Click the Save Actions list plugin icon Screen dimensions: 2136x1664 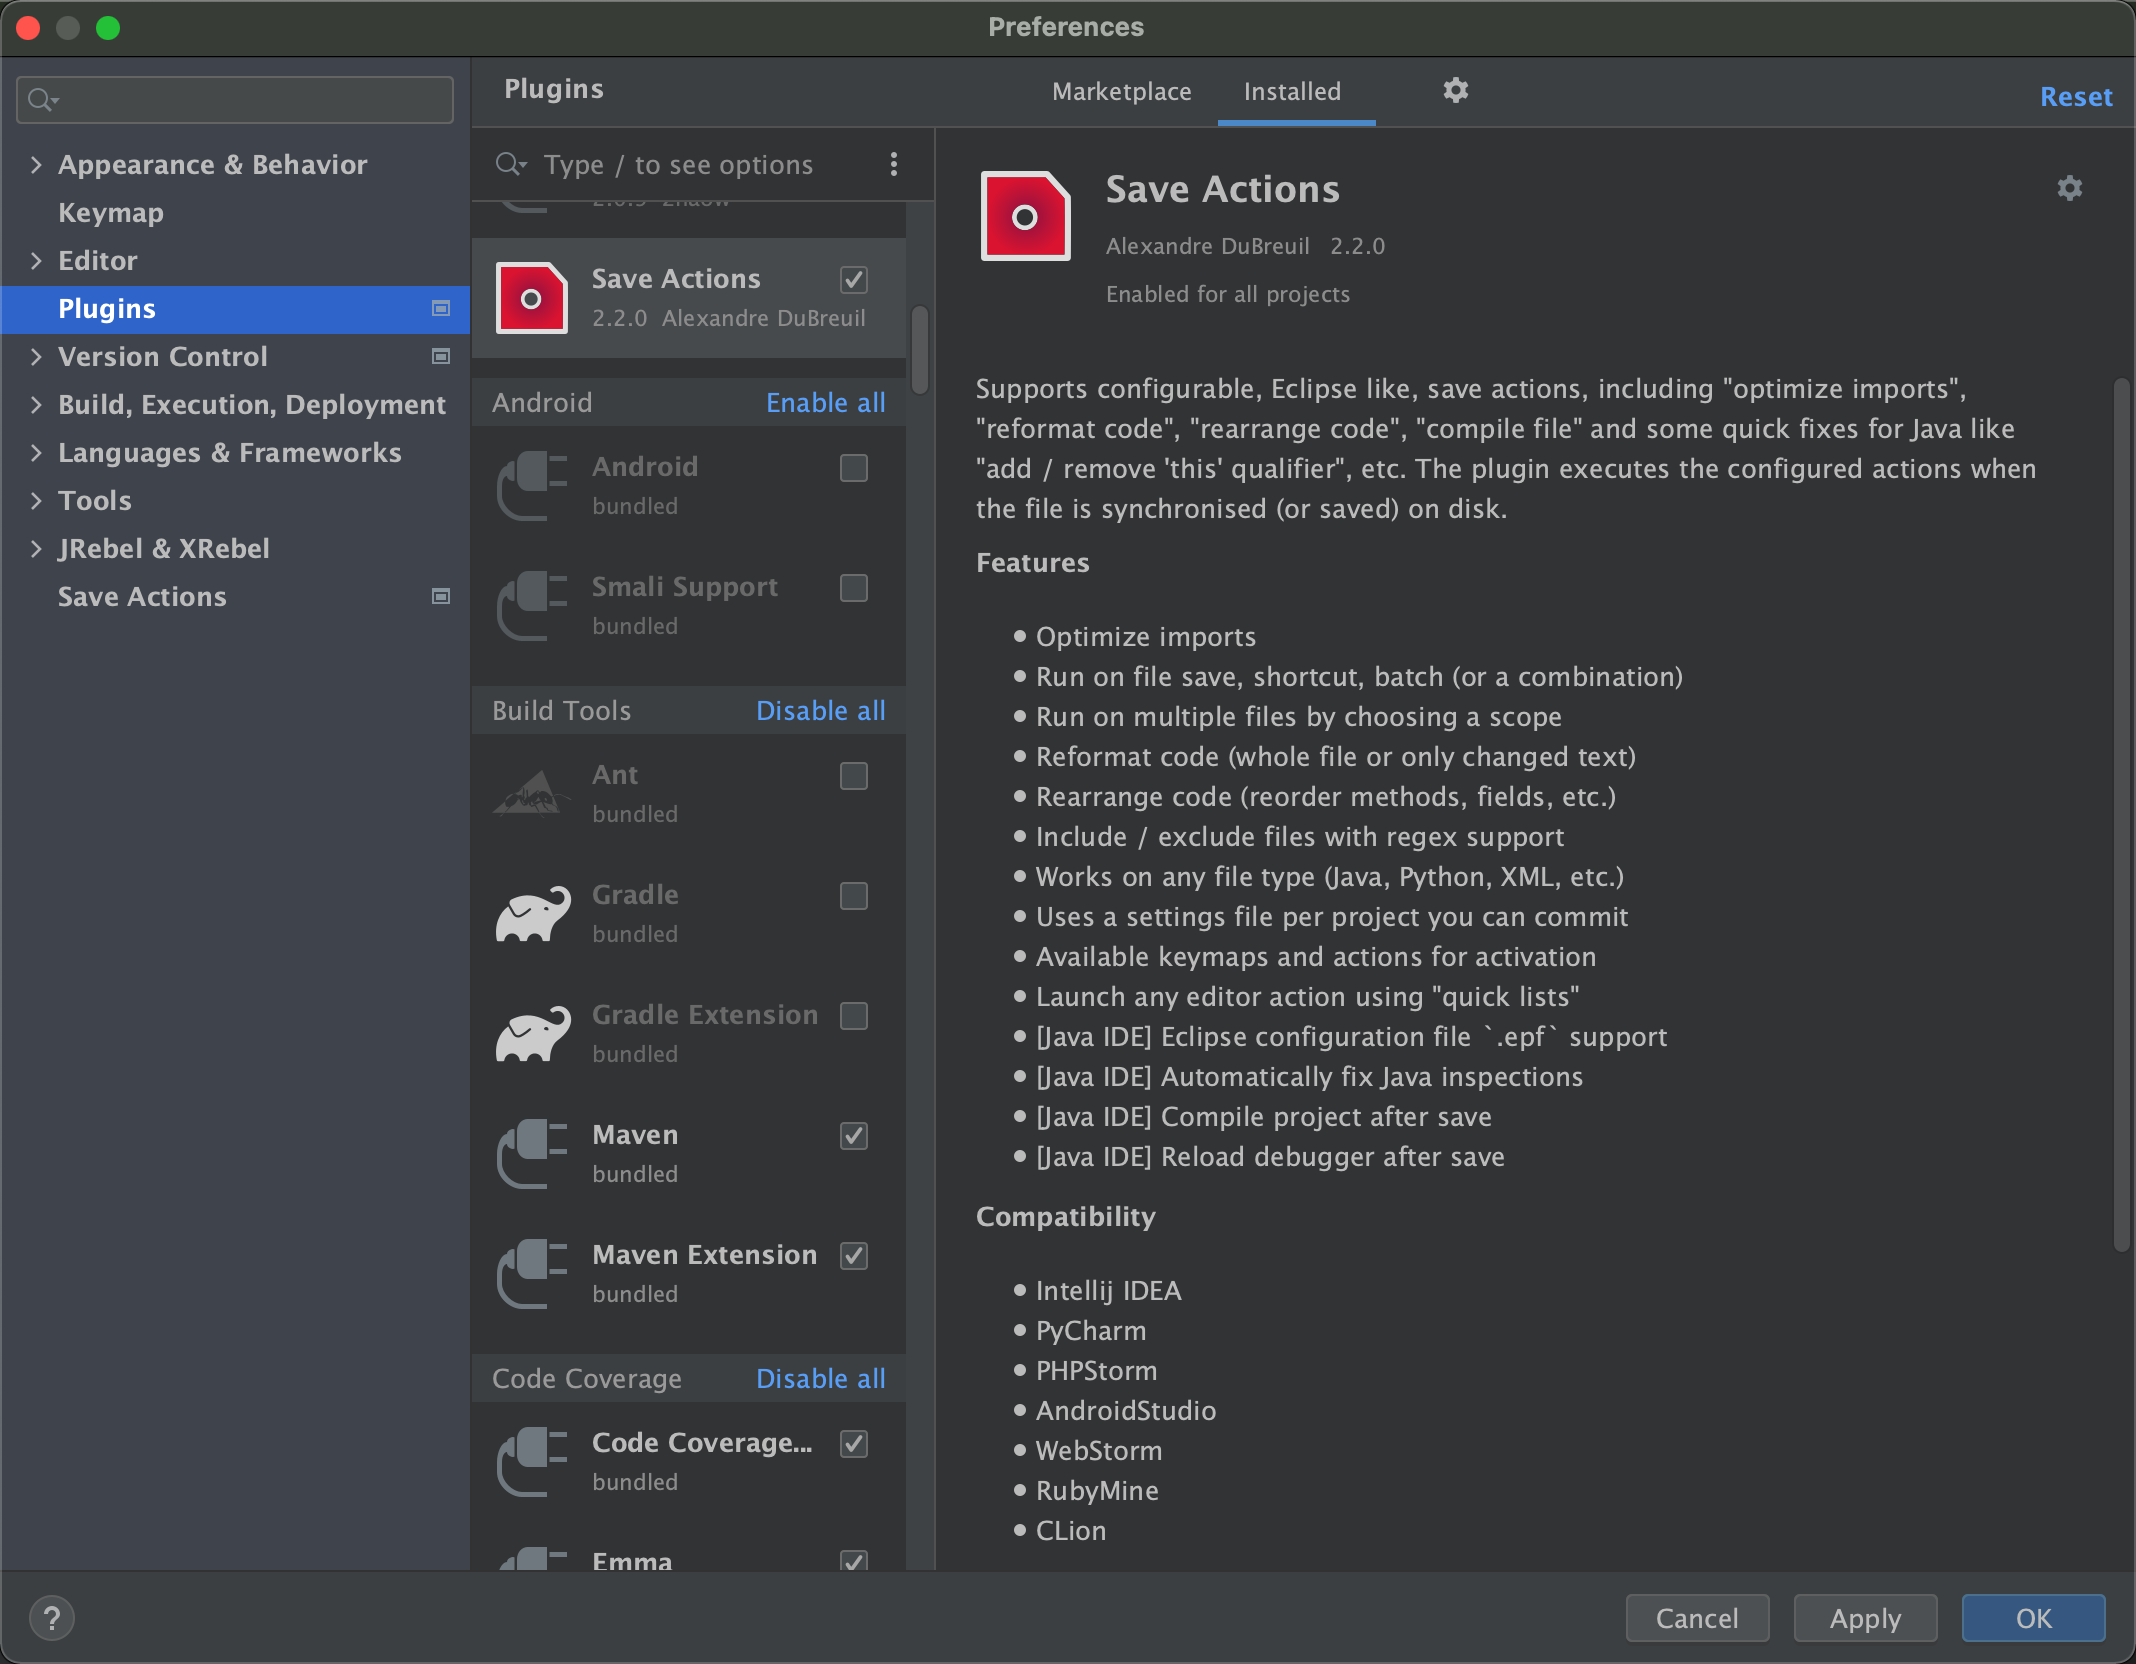[x=532, y=298]
